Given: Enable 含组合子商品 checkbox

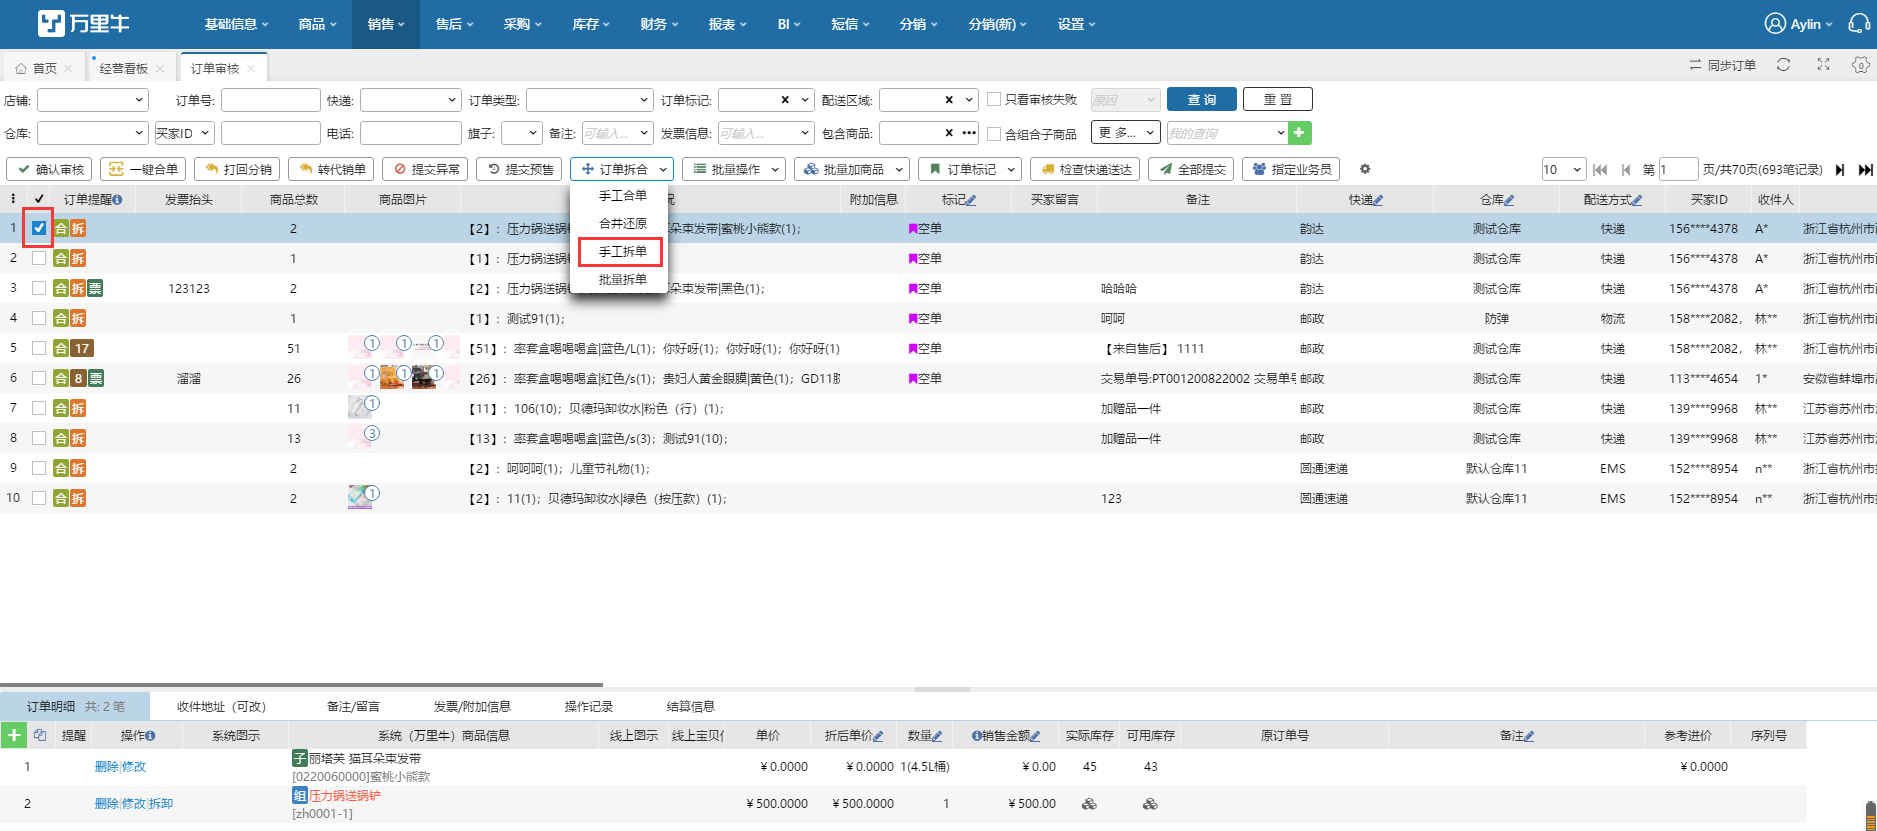Looking at the screenshot, I should [x=994, y=133].
